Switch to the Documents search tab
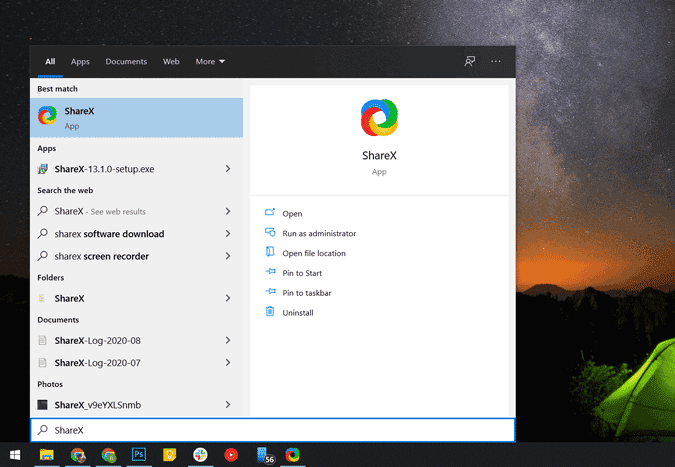675x467 pixels. (x=126, y=62)
